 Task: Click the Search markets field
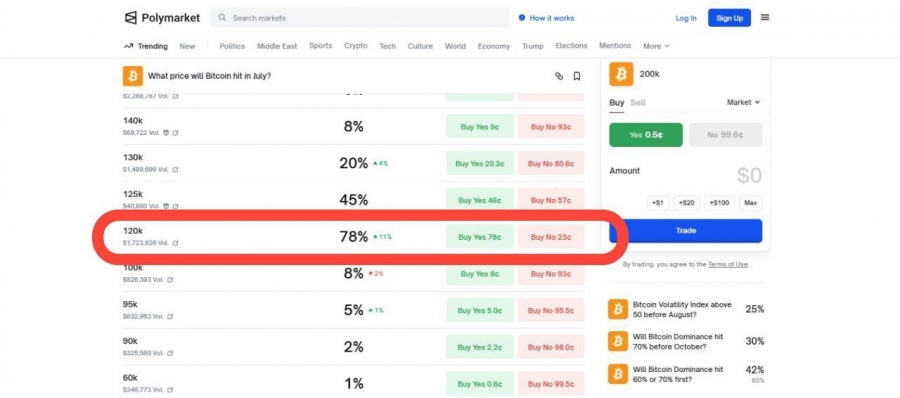coord(360,18)
